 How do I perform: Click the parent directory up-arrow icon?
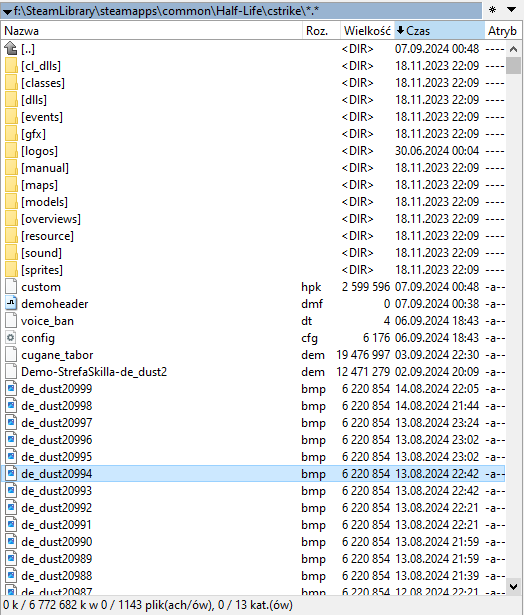tap(11, 49)
